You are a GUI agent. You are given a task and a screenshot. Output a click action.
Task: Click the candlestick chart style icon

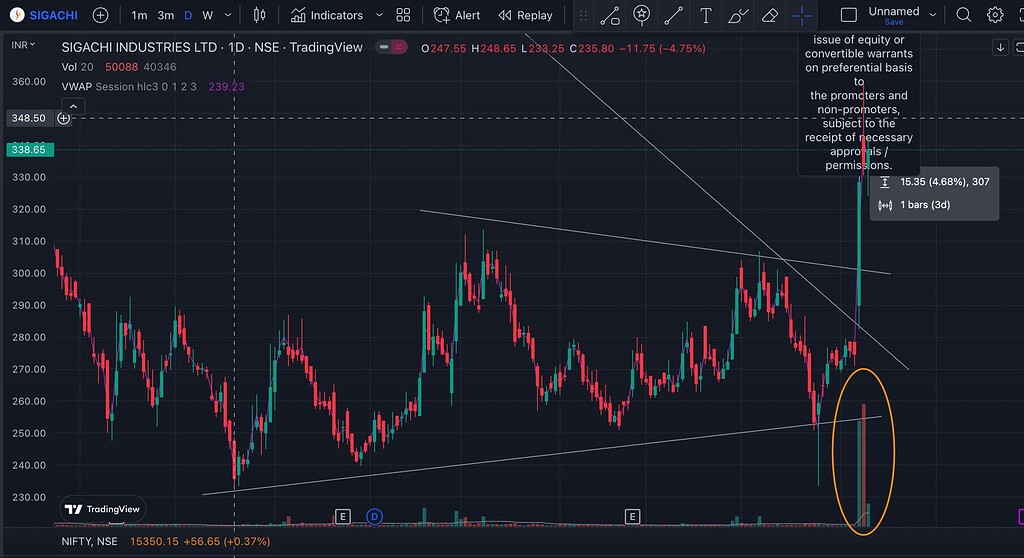pos(260,15)
